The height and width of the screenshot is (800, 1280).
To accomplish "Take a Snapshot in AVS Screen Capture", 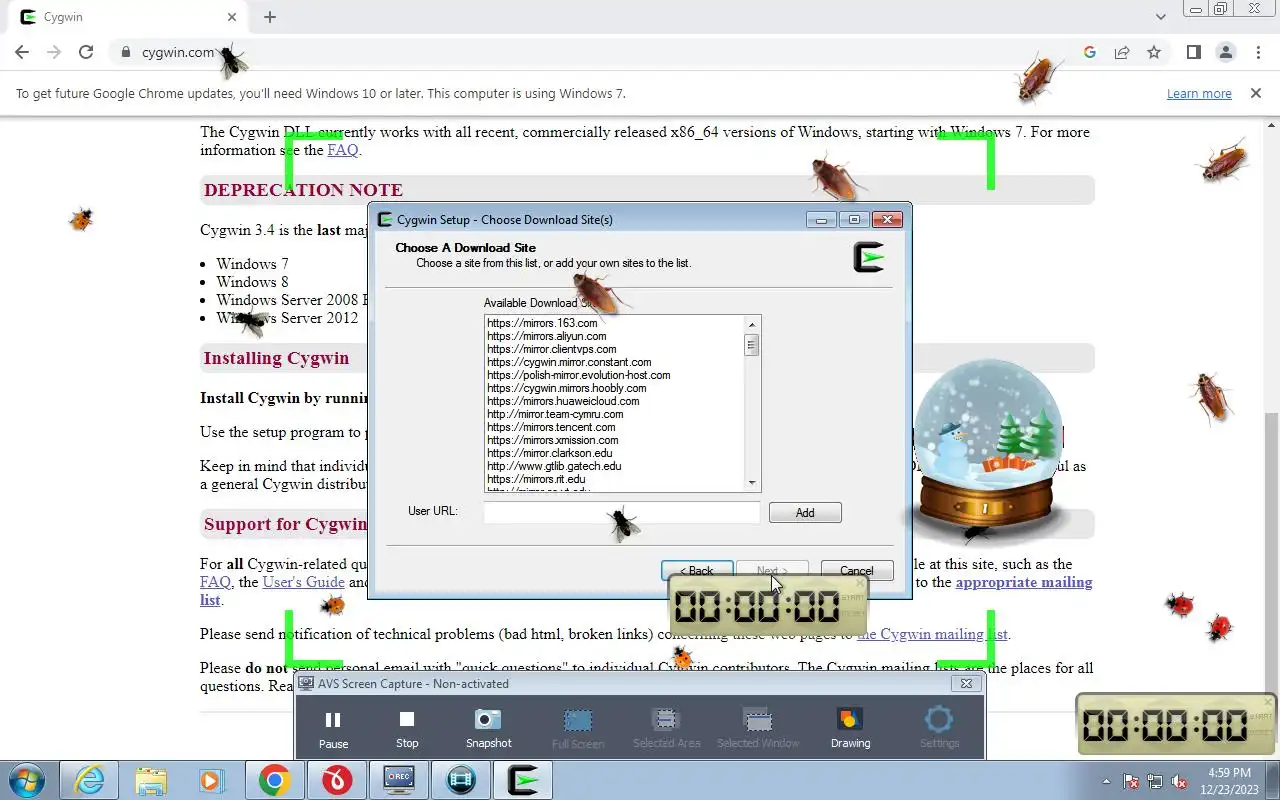I will pos(488,729).
